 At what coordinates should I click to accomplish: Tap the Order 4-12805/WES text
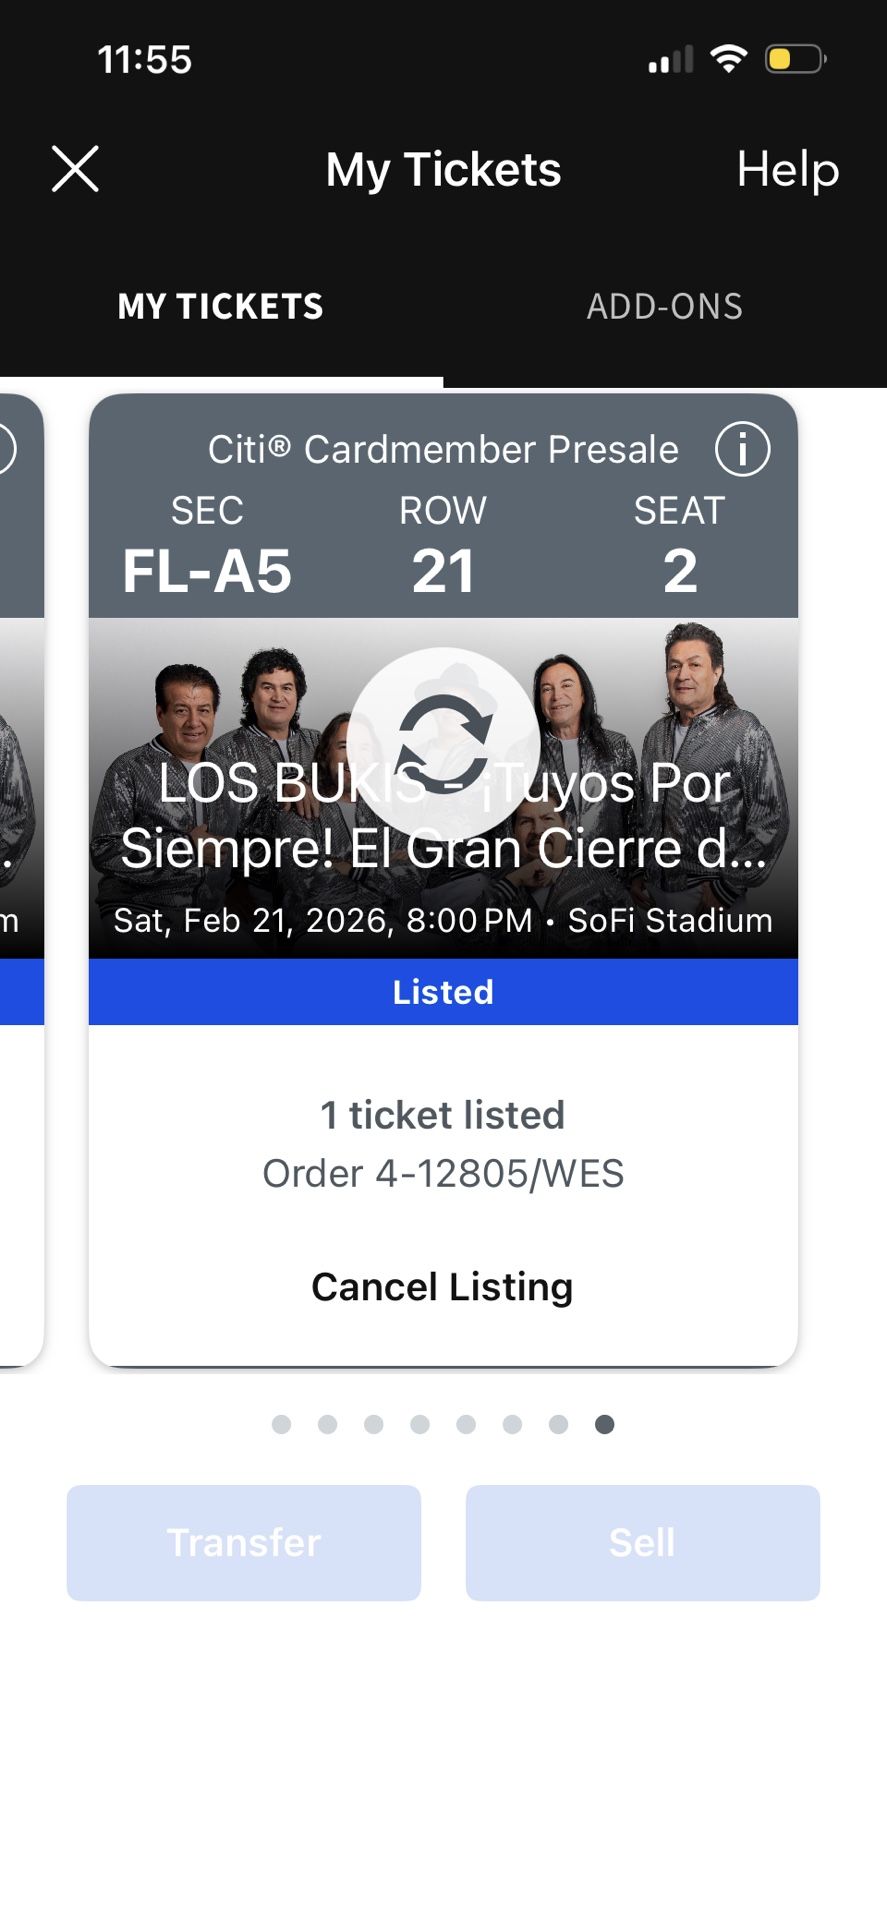click(x=443, y=1173)
